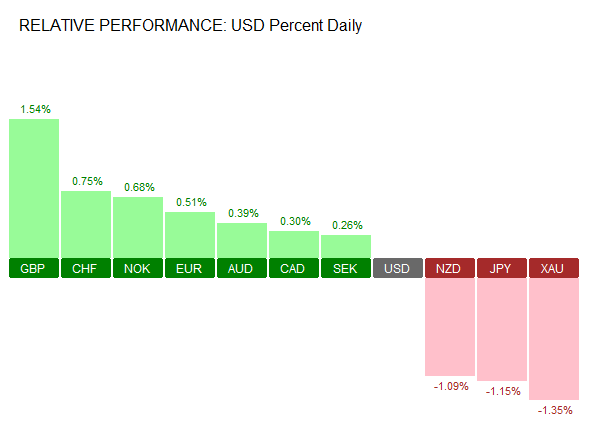Click the tall green GBP performance bar
This screenshot has height=448, width=604.
[34, 188]
